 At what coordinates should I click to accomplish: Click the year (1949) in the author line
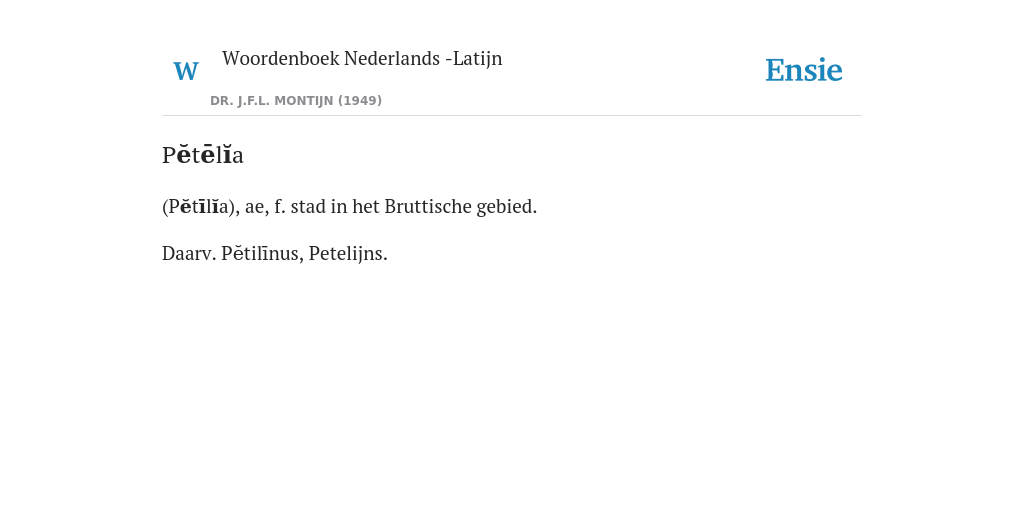pyautogui.click(x=360, y=101)
